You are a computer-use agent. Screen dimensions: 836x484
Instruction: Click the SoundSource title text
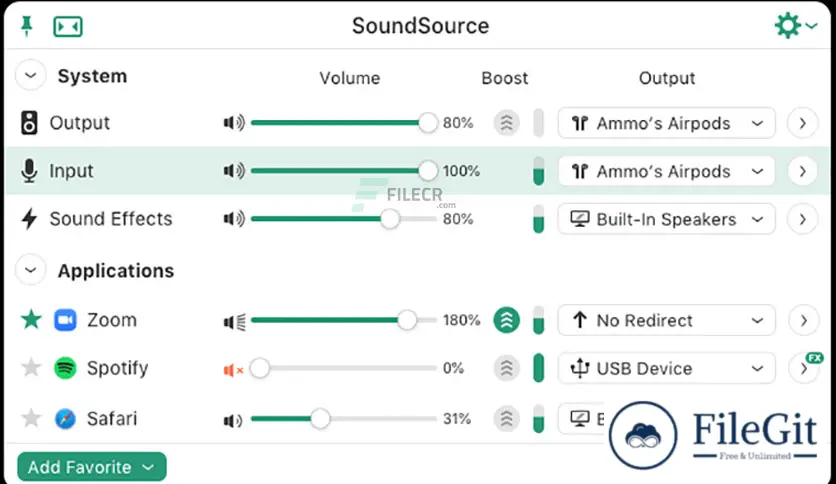coord(420,26)
